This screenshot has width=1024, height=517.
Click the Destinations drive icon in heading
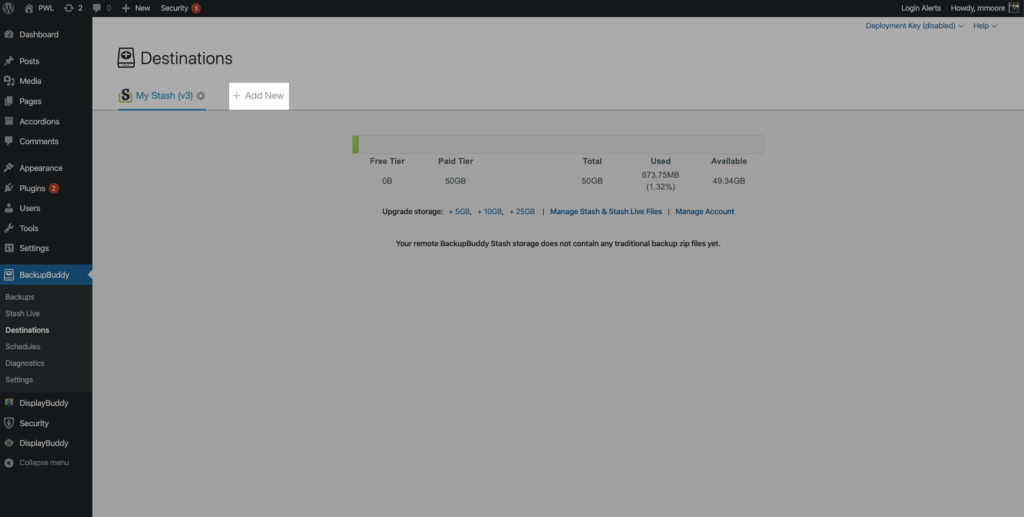coord(126,57)
